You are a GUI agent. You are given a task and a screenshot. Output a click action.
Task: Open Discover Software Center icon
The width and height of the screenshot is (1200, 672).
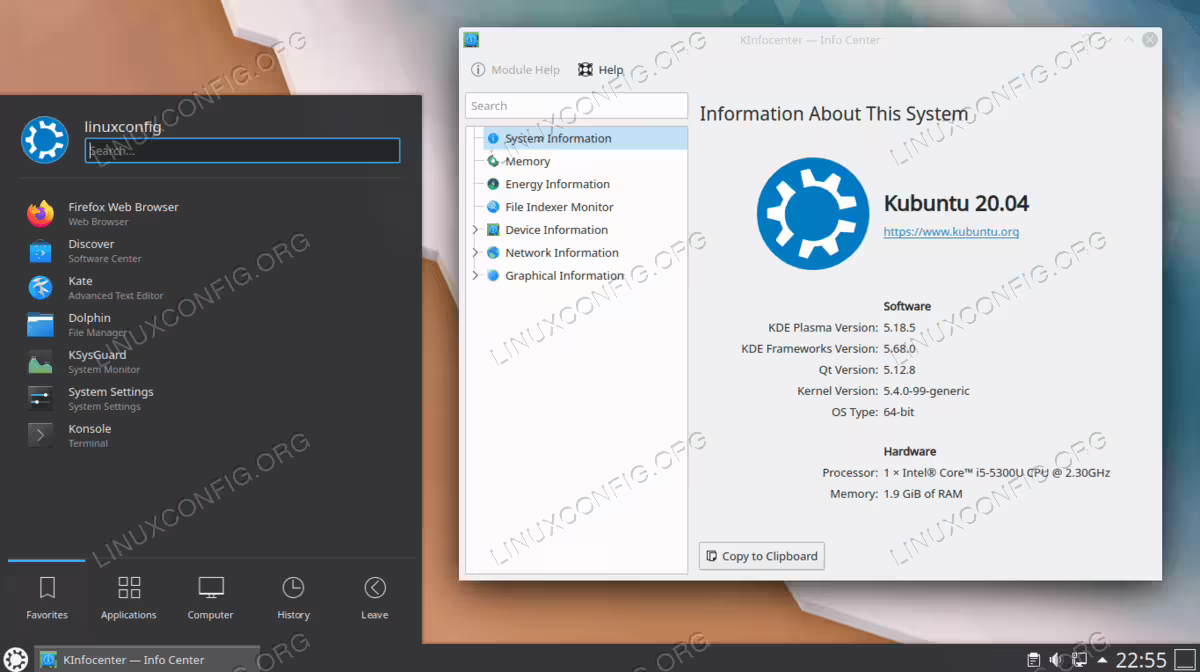coord(41,250)
